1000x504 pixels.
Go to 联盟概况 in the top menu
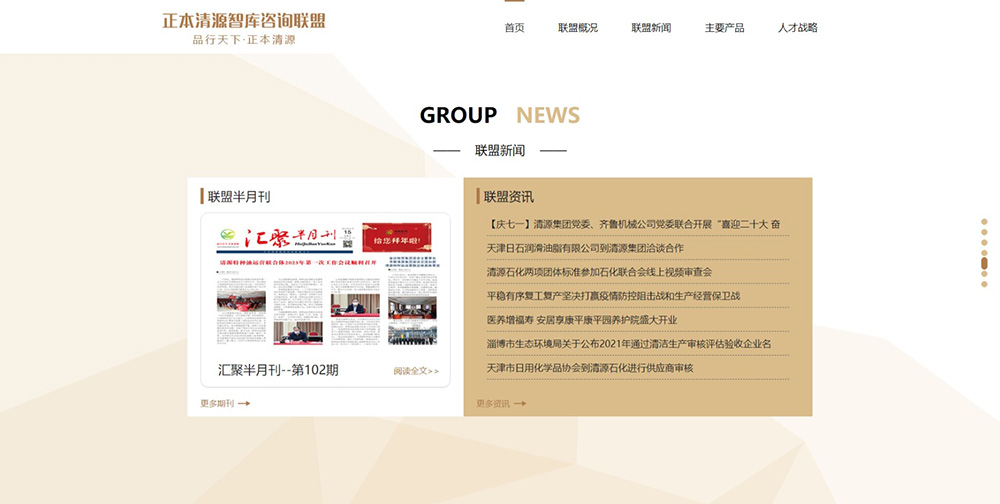pos(578,28)
